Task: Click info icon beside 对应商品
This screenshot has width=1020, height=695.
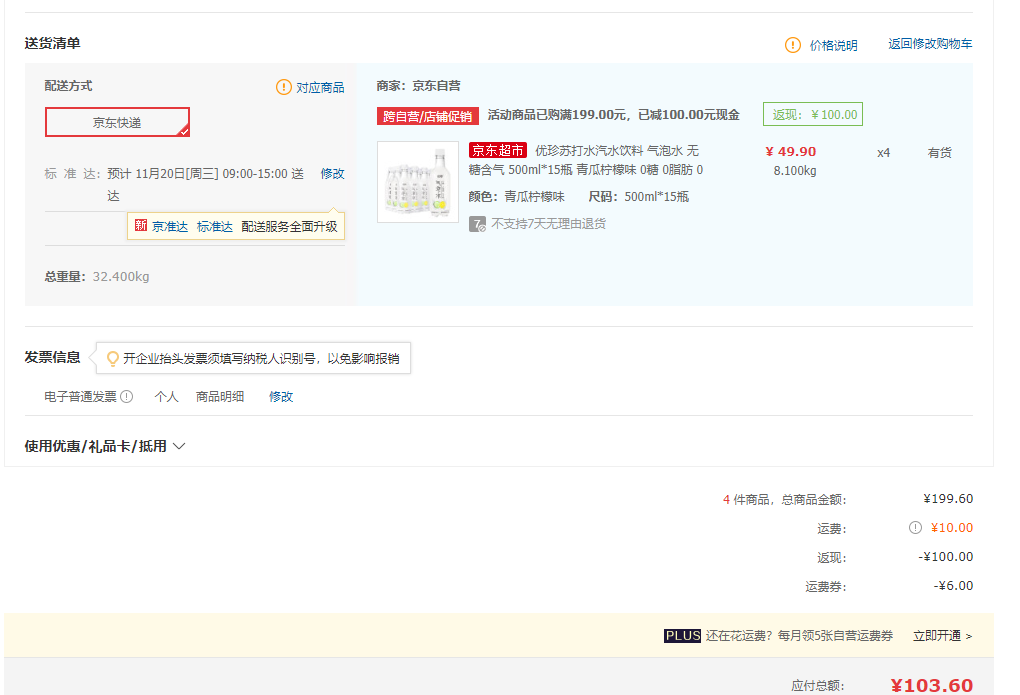Action: 284,87
